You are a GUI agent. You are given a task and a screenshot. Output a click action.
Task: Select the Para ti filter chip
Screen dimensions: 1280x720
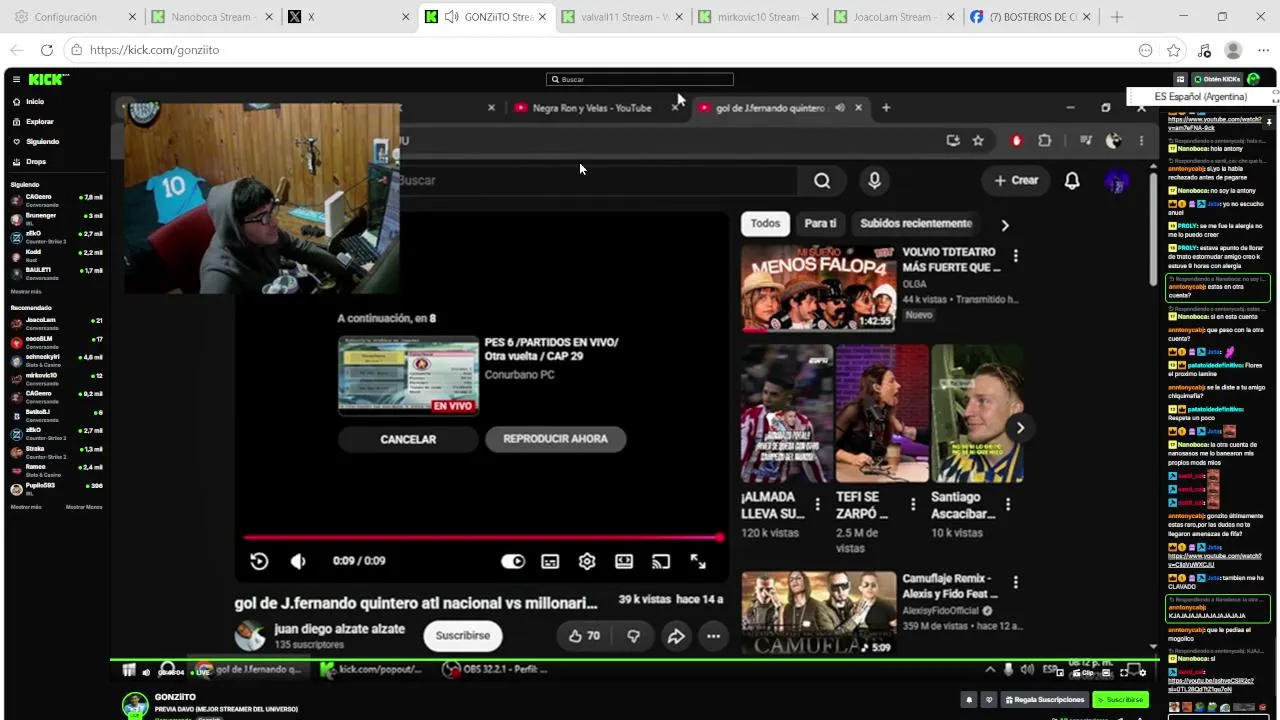tap(820, 224)
